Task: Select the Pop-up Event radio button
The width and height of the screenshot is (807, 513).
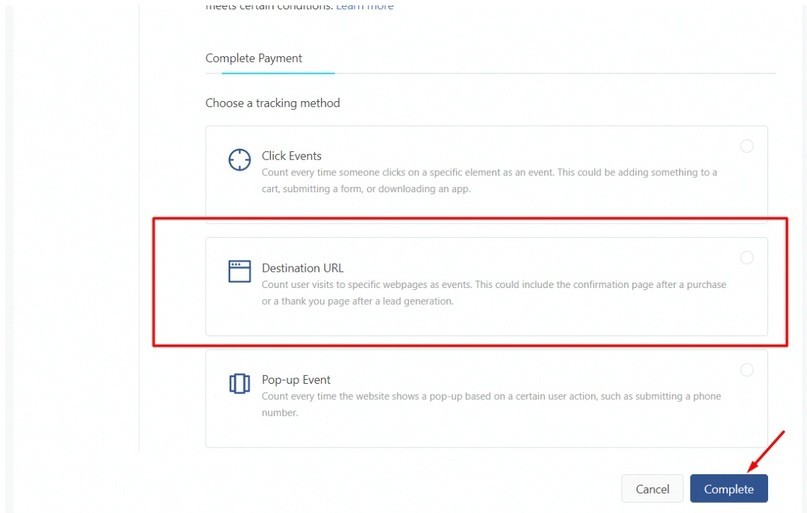Action: 747,370
